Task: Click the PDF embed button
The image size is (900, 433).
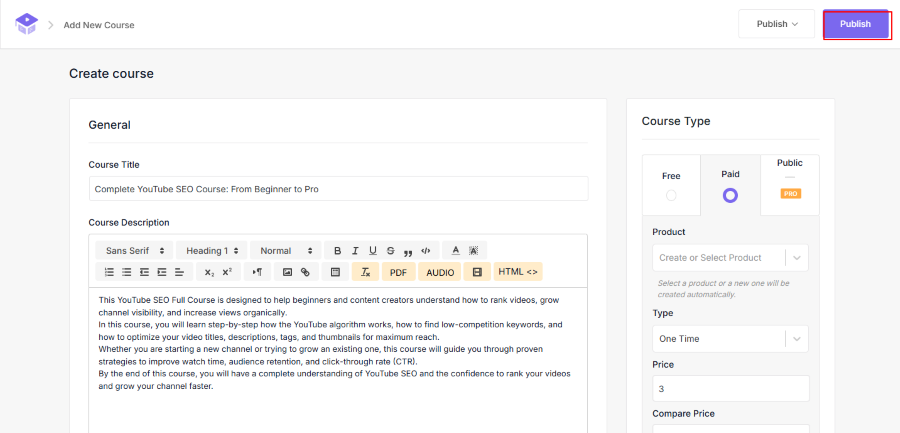Action: pyautogui.click(x=398, y=272)
